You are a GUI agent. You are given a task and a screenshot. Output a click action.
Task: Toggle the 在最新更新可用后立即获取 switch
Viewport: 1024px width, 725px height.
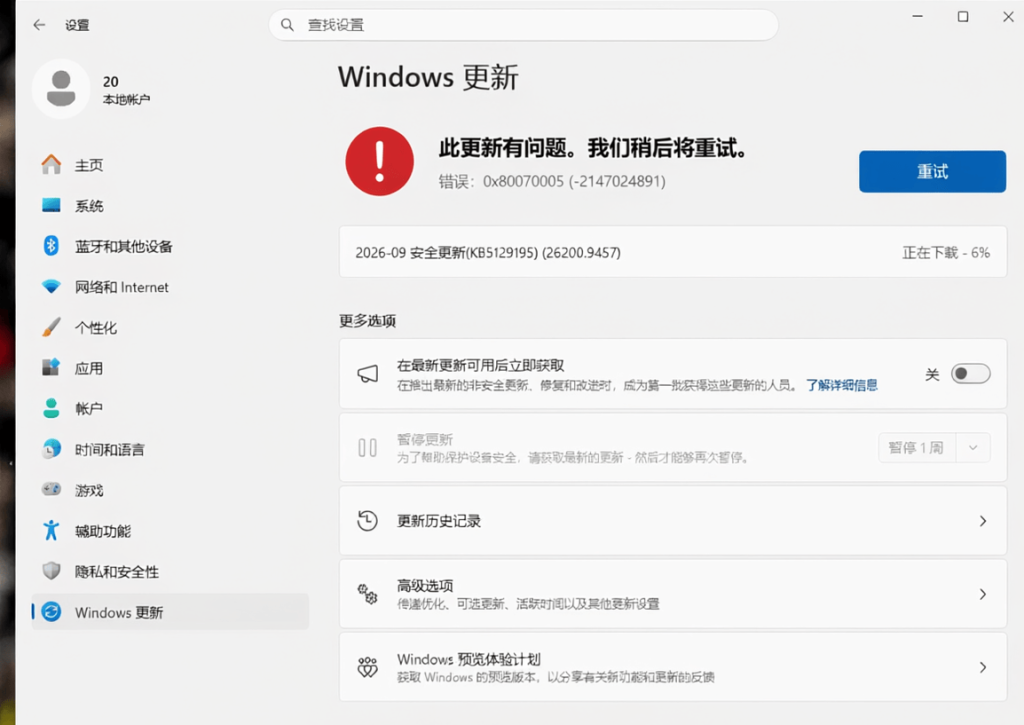coord(970,374)
